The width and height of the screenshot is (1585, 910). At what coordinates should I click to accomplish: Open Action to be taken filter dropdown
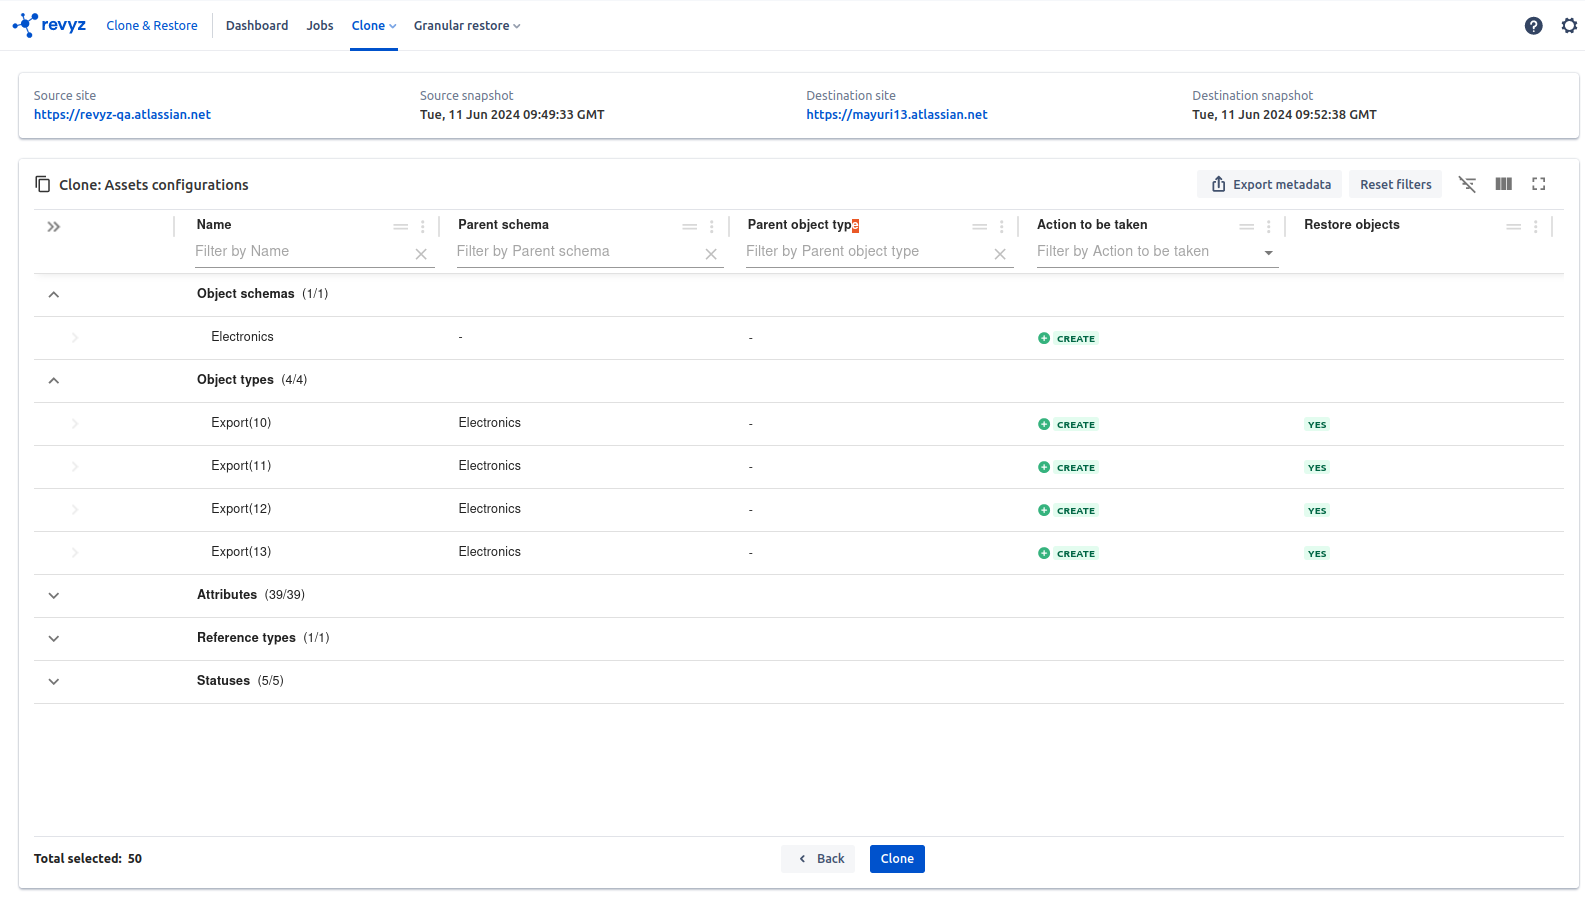tap(1269, 253)
